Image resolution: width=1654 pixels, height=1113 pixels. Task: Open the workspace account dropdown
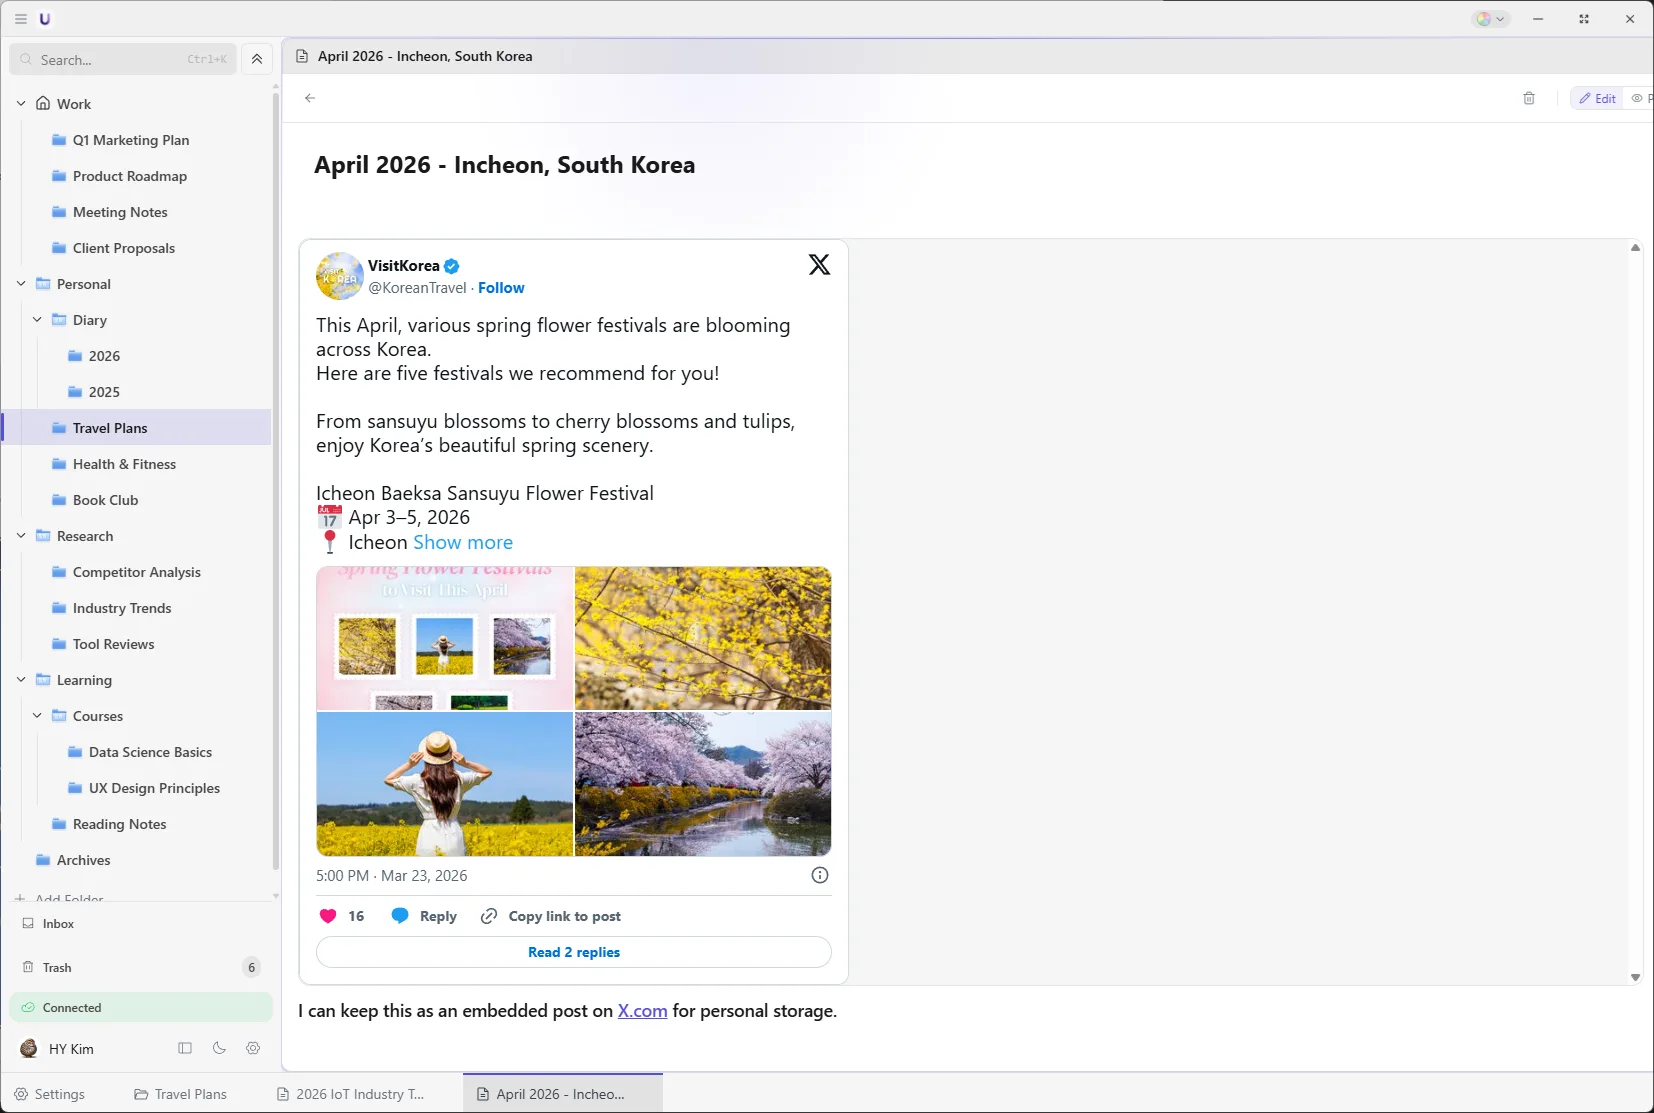coord(1489,18)
